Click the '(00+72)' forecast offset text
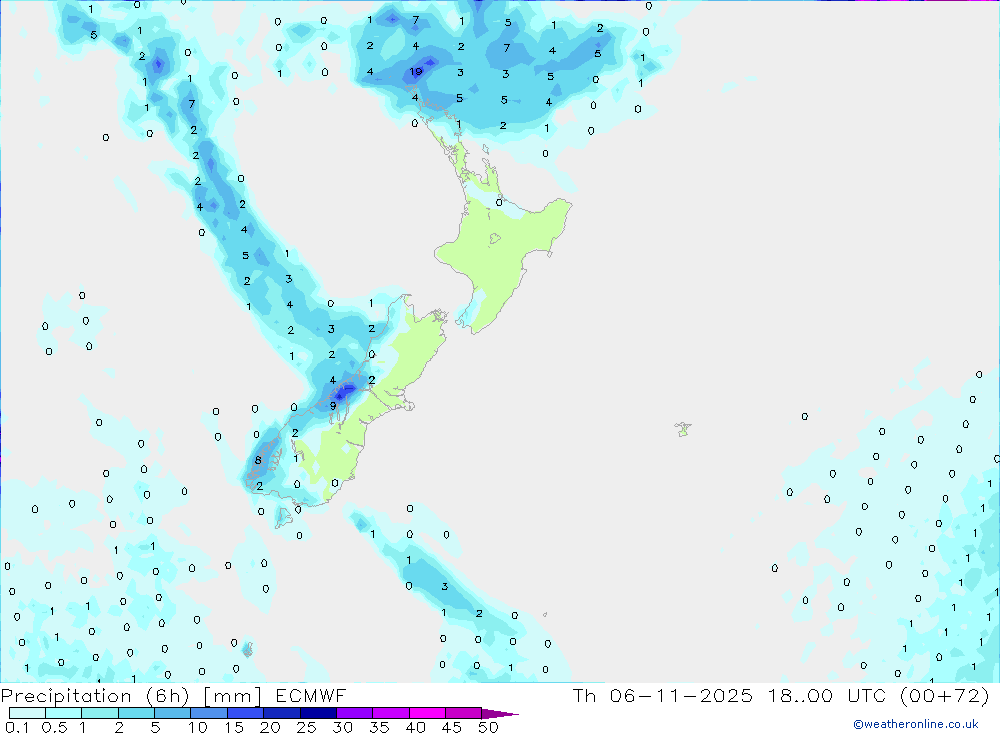Screen dimensions: 1000x733 [x=945, y=695]
